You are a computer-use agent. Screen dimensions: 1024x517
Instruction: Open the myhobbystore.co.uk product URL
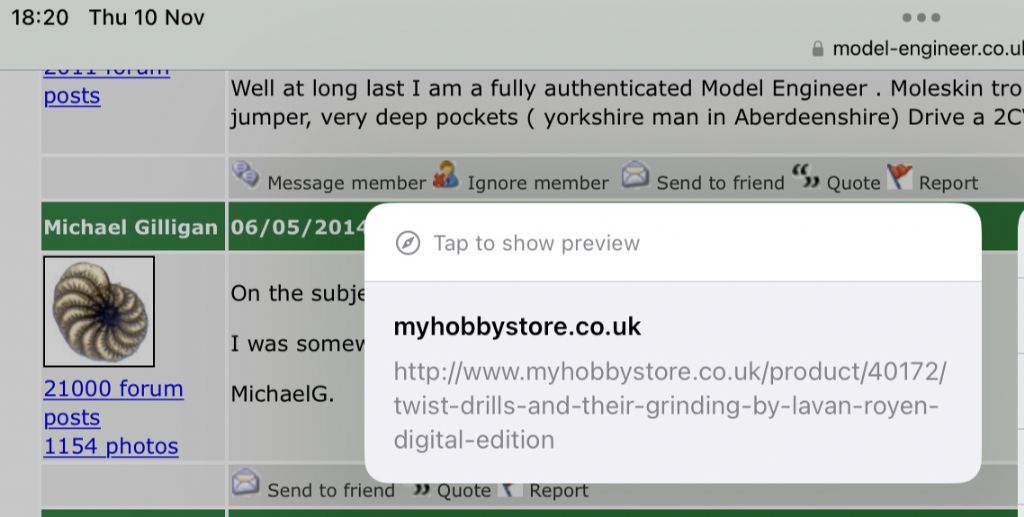pyautogui.click(x=669, y=405)
